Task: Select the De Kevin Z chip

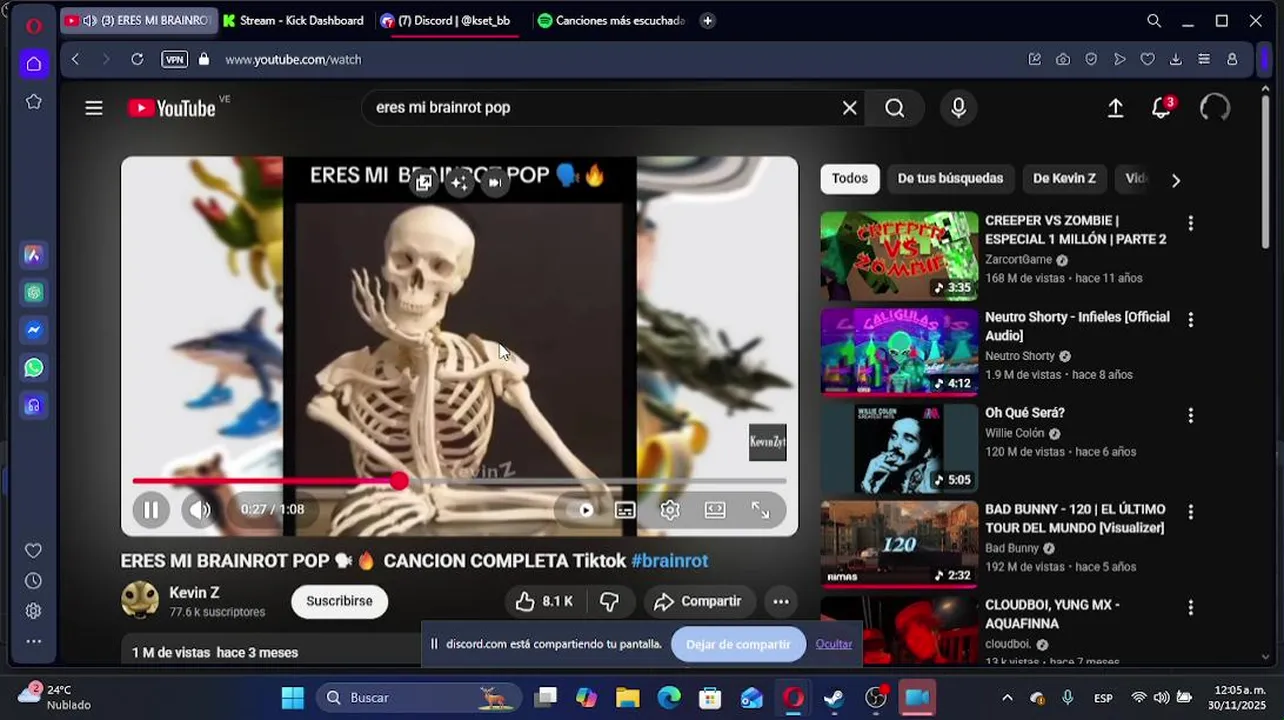Action: tap(1064, 178)
